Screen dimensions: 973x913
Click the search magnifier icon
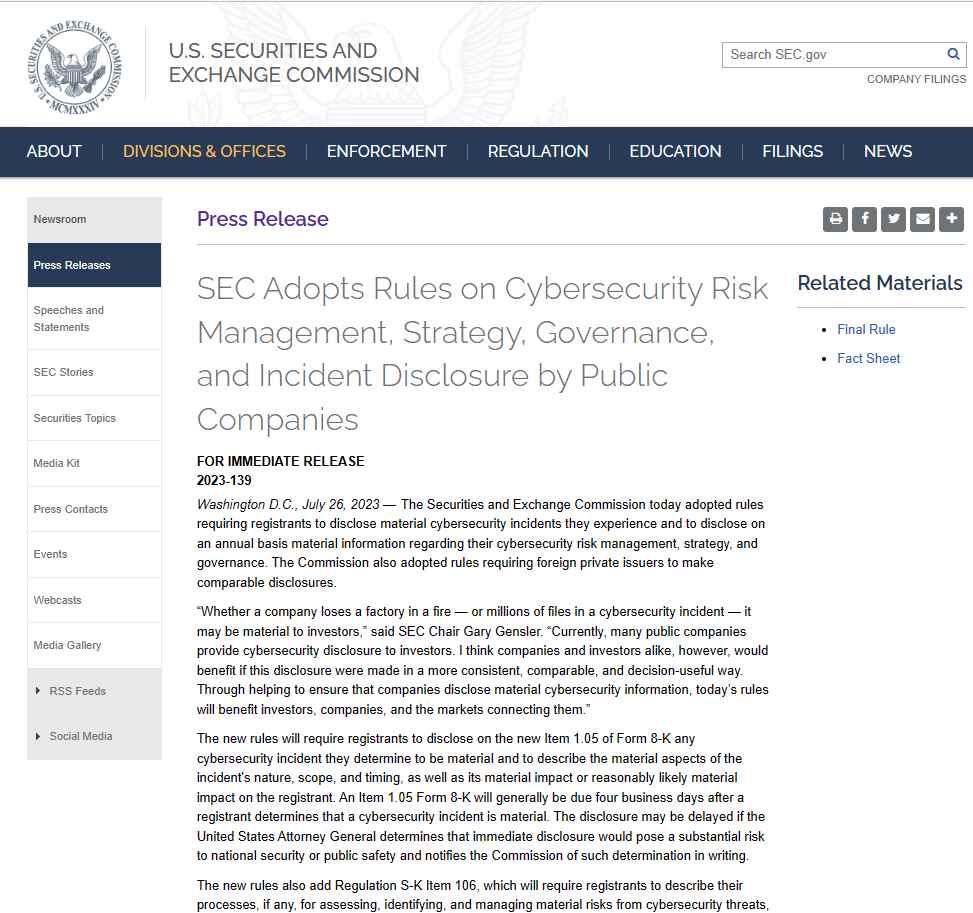tap(953, 55)
